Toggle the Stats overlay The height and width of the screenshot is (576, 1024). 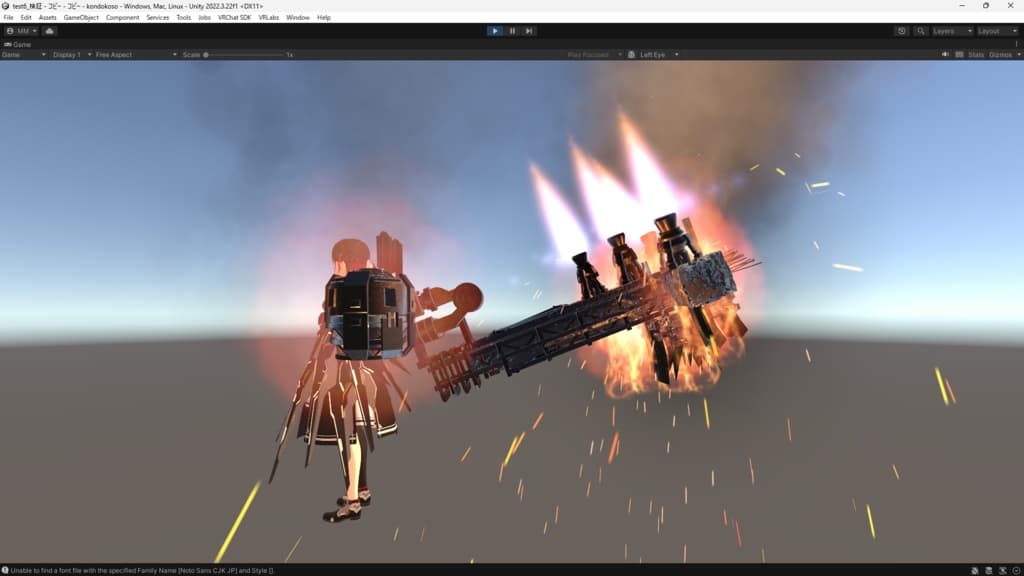(976, 55)
